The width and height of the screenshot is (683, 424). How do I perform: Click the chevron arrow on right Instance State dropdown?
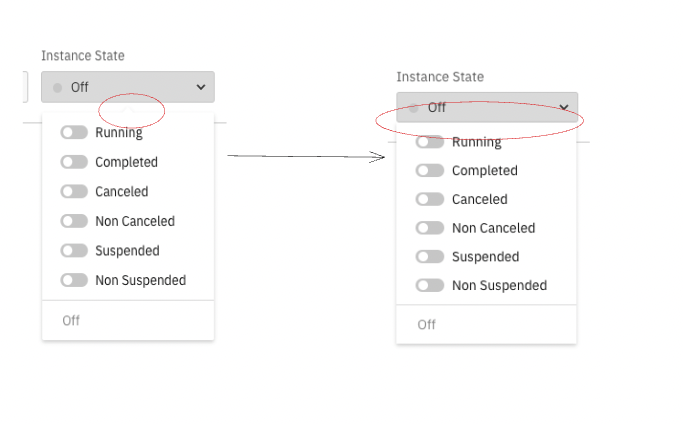click(x=564, y=107)
